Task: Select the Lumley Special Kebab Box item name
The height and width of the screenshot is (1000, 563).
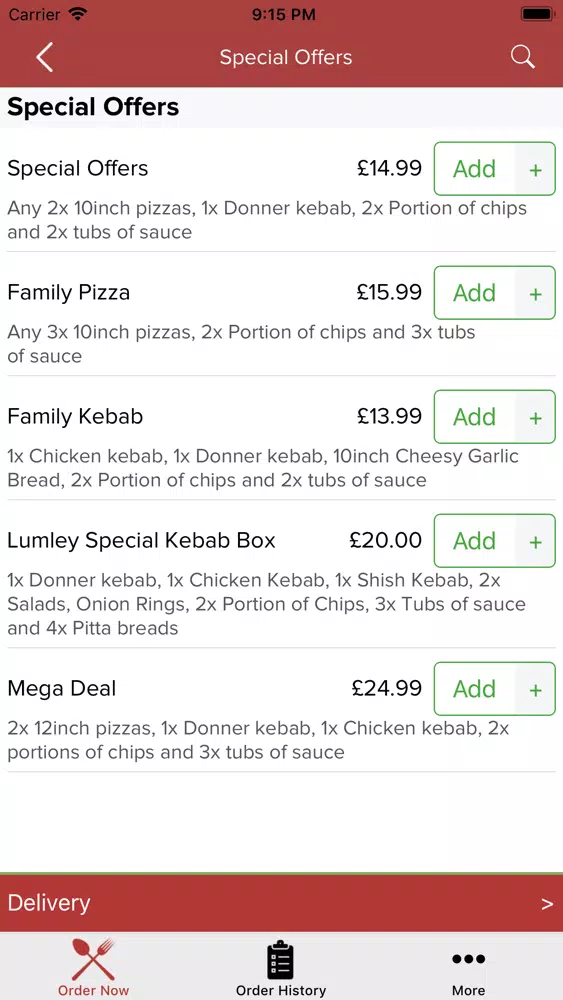Action: pos(141,541)
